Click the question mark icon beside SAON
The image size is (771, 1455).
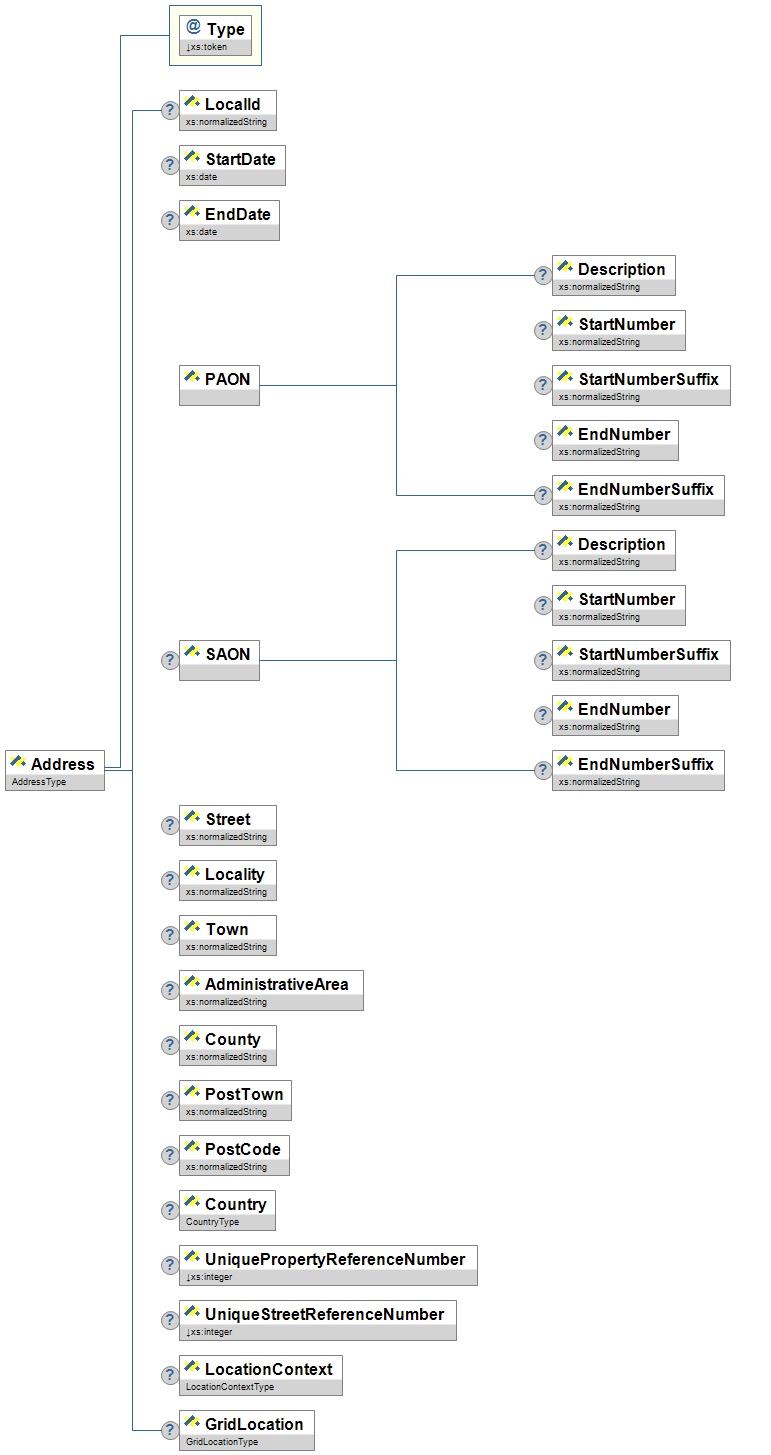point(170,660)
